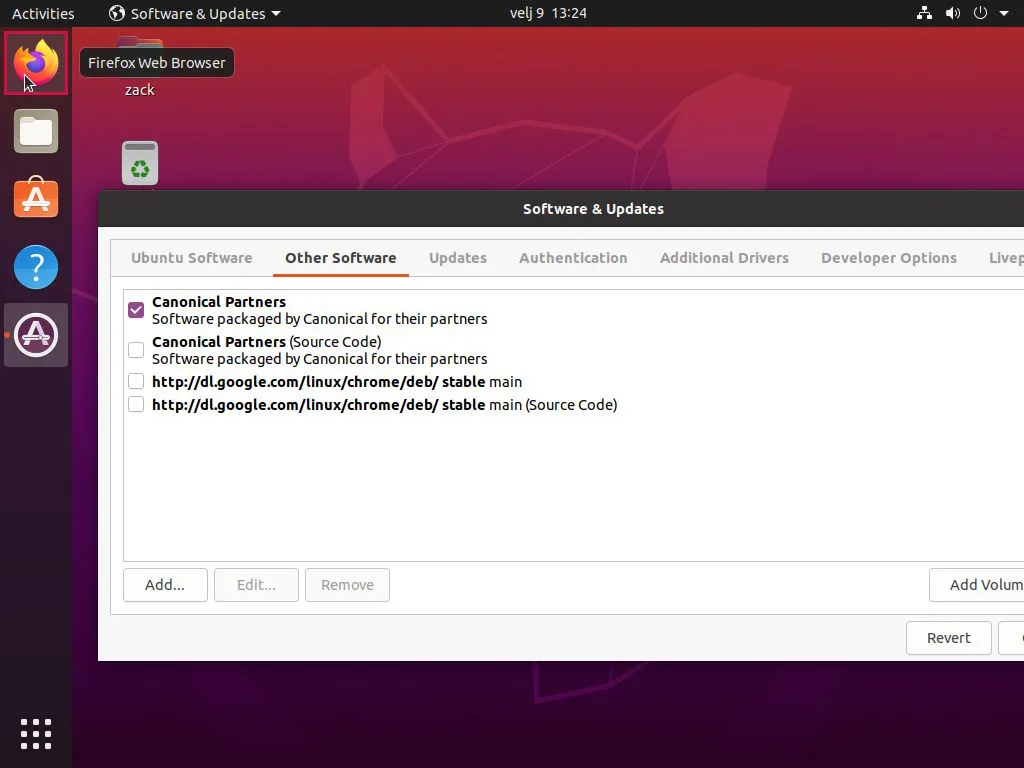Expand the system menu arrow

[1004, 13]
